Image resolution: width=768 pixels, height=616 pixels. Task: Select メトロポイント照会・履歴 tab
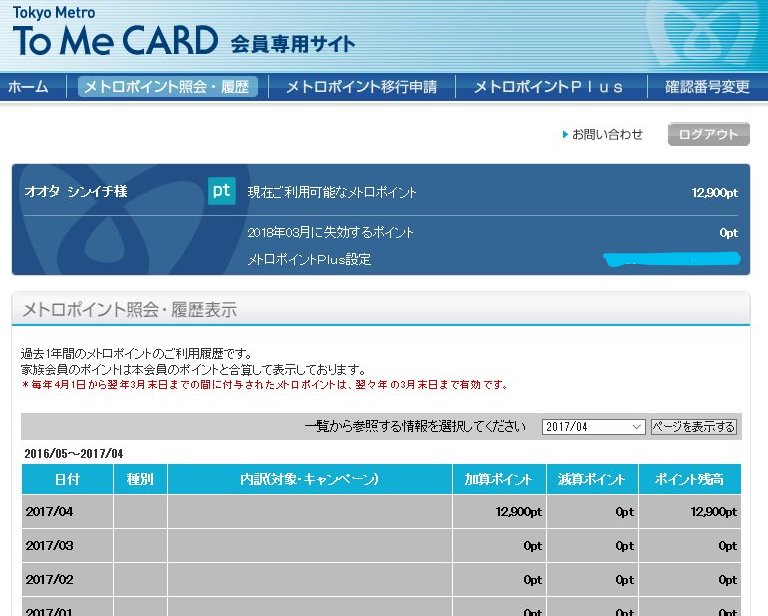click(x=168, y=87)
